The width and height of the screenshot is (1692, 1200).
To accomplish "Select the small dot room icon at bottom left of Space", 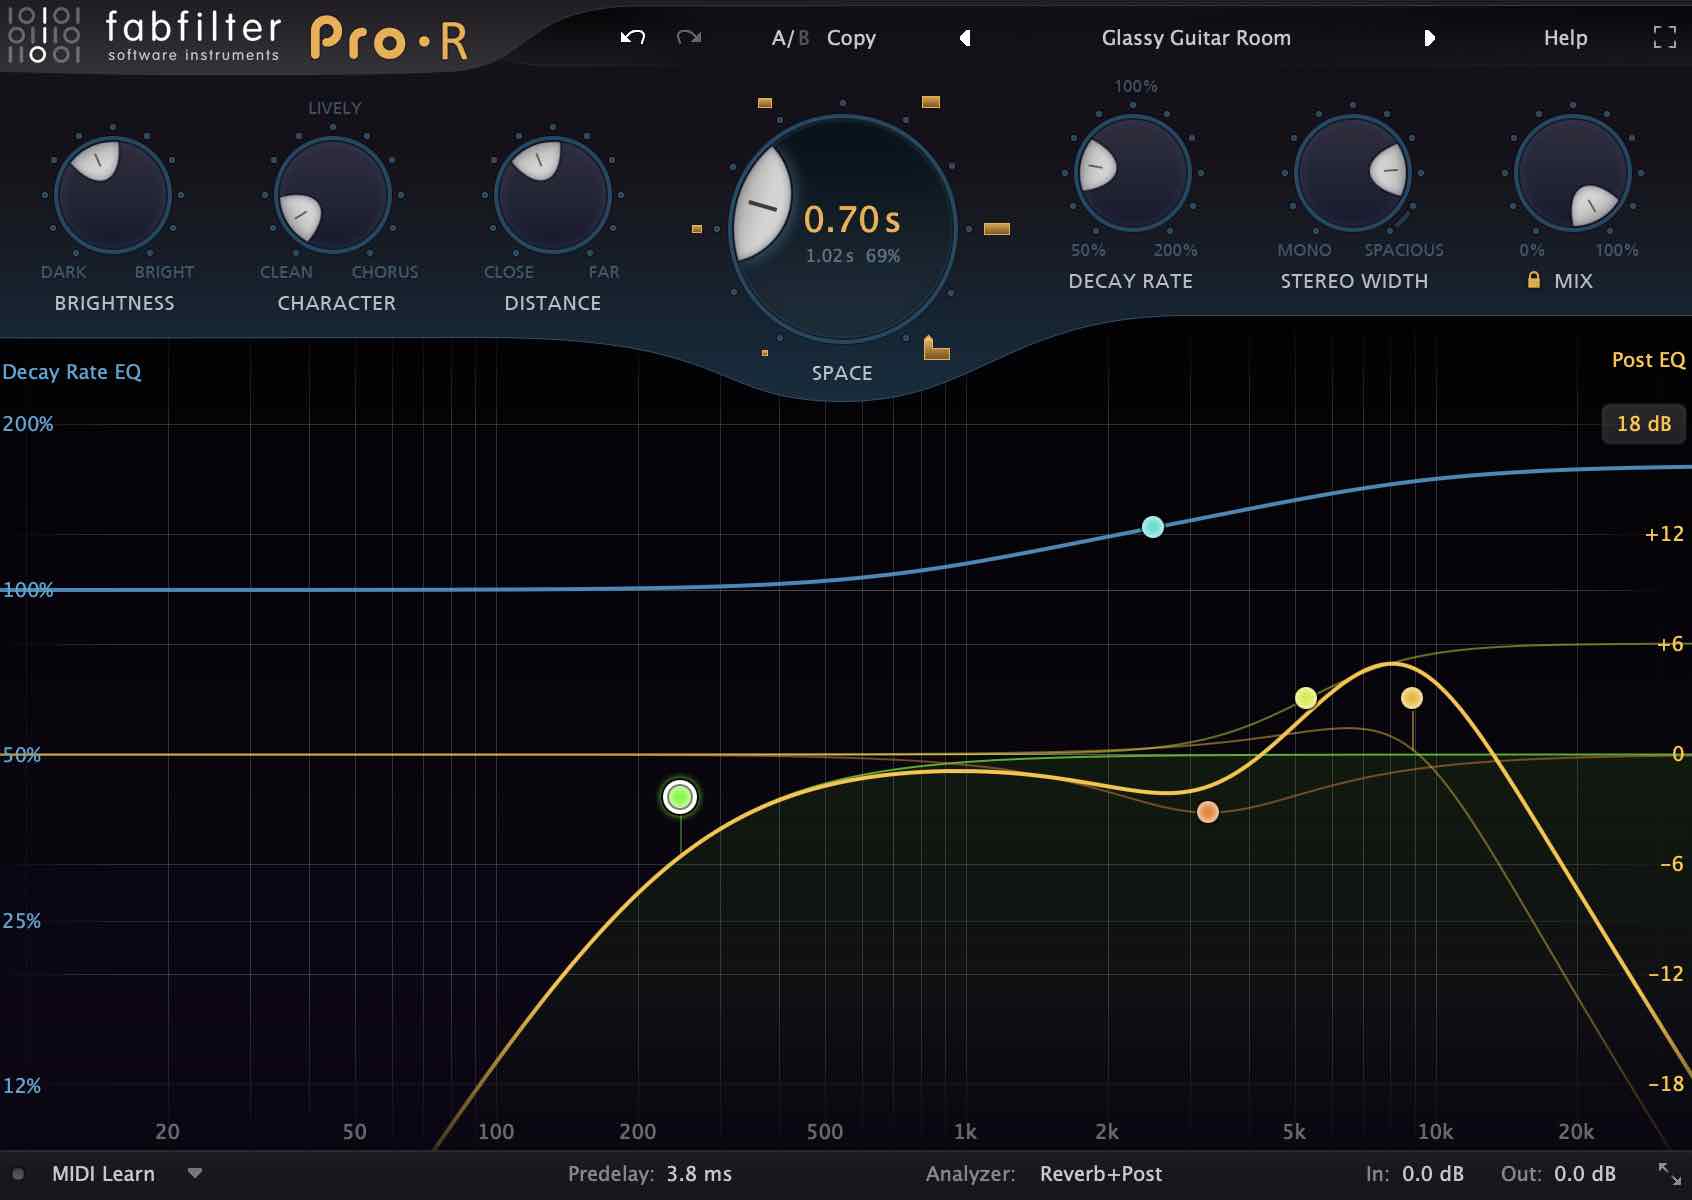I will coord(765,353).
